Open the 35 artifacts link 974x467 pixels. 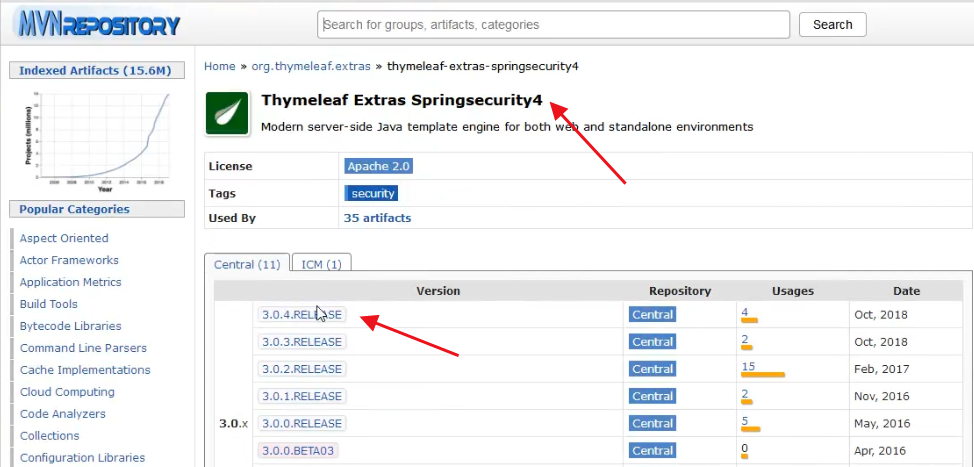click(x=377, y=218)
